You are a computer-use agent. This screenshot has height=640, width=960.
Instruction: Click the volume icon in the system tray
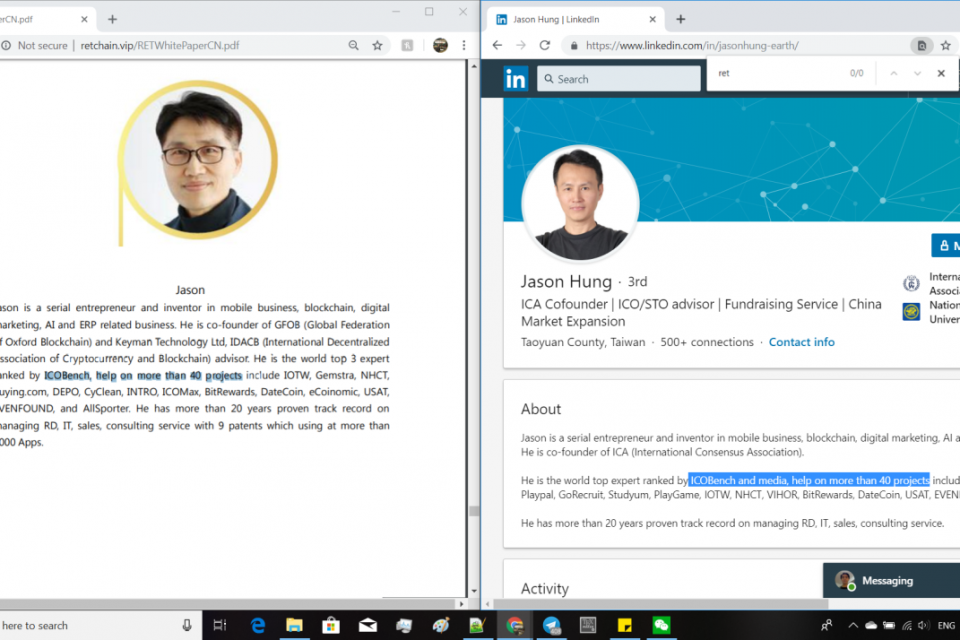[x=924, y=625]
